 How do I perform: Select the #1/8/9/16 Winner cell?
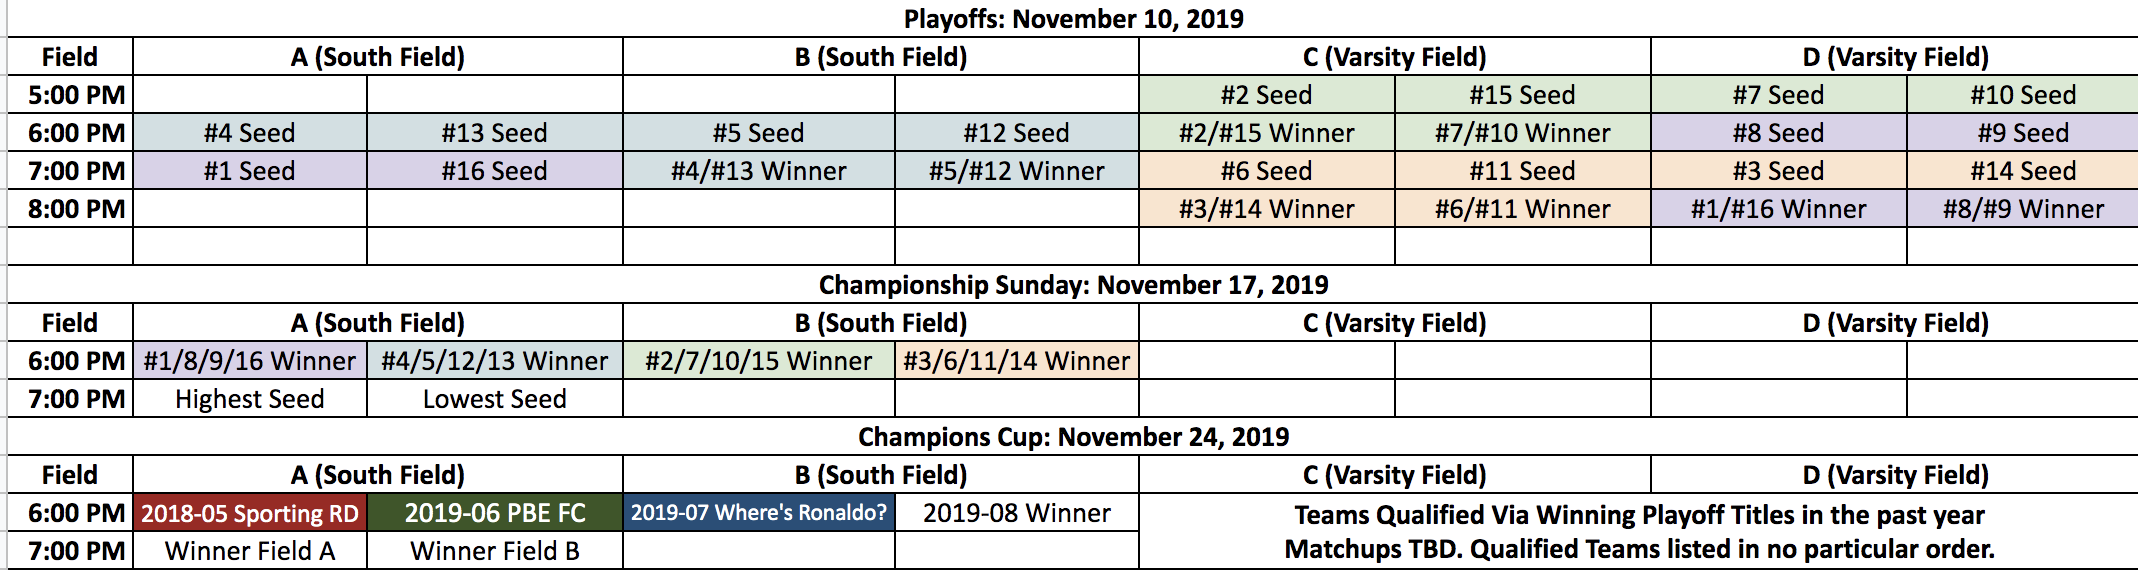(x=250, y=361)
